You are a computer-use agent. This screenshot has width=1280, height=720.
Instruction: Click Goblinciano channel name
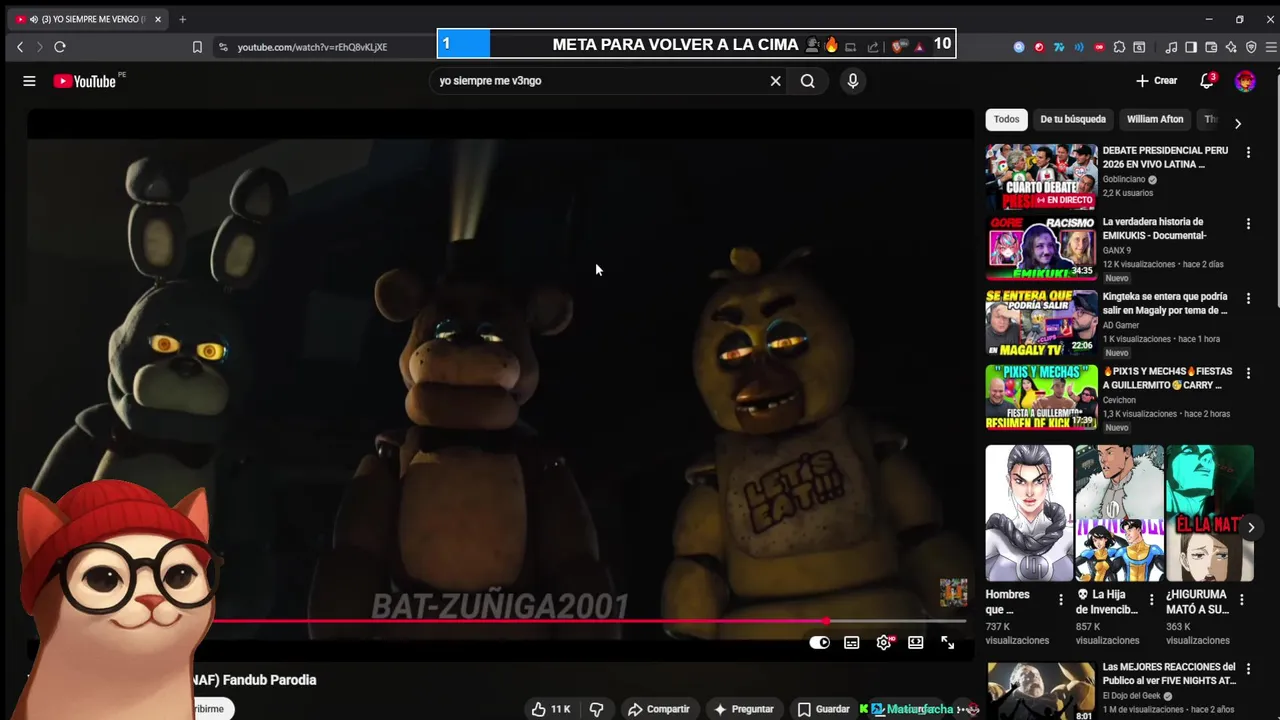point(1124,180)
